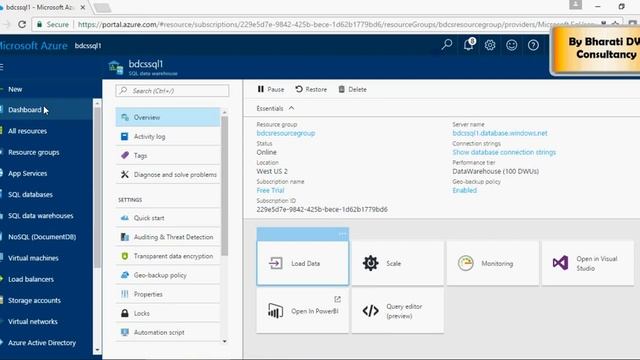Click the resource menu scrollbar thumb
Viewport: 640px width, 360px height.
coord(224,186)
